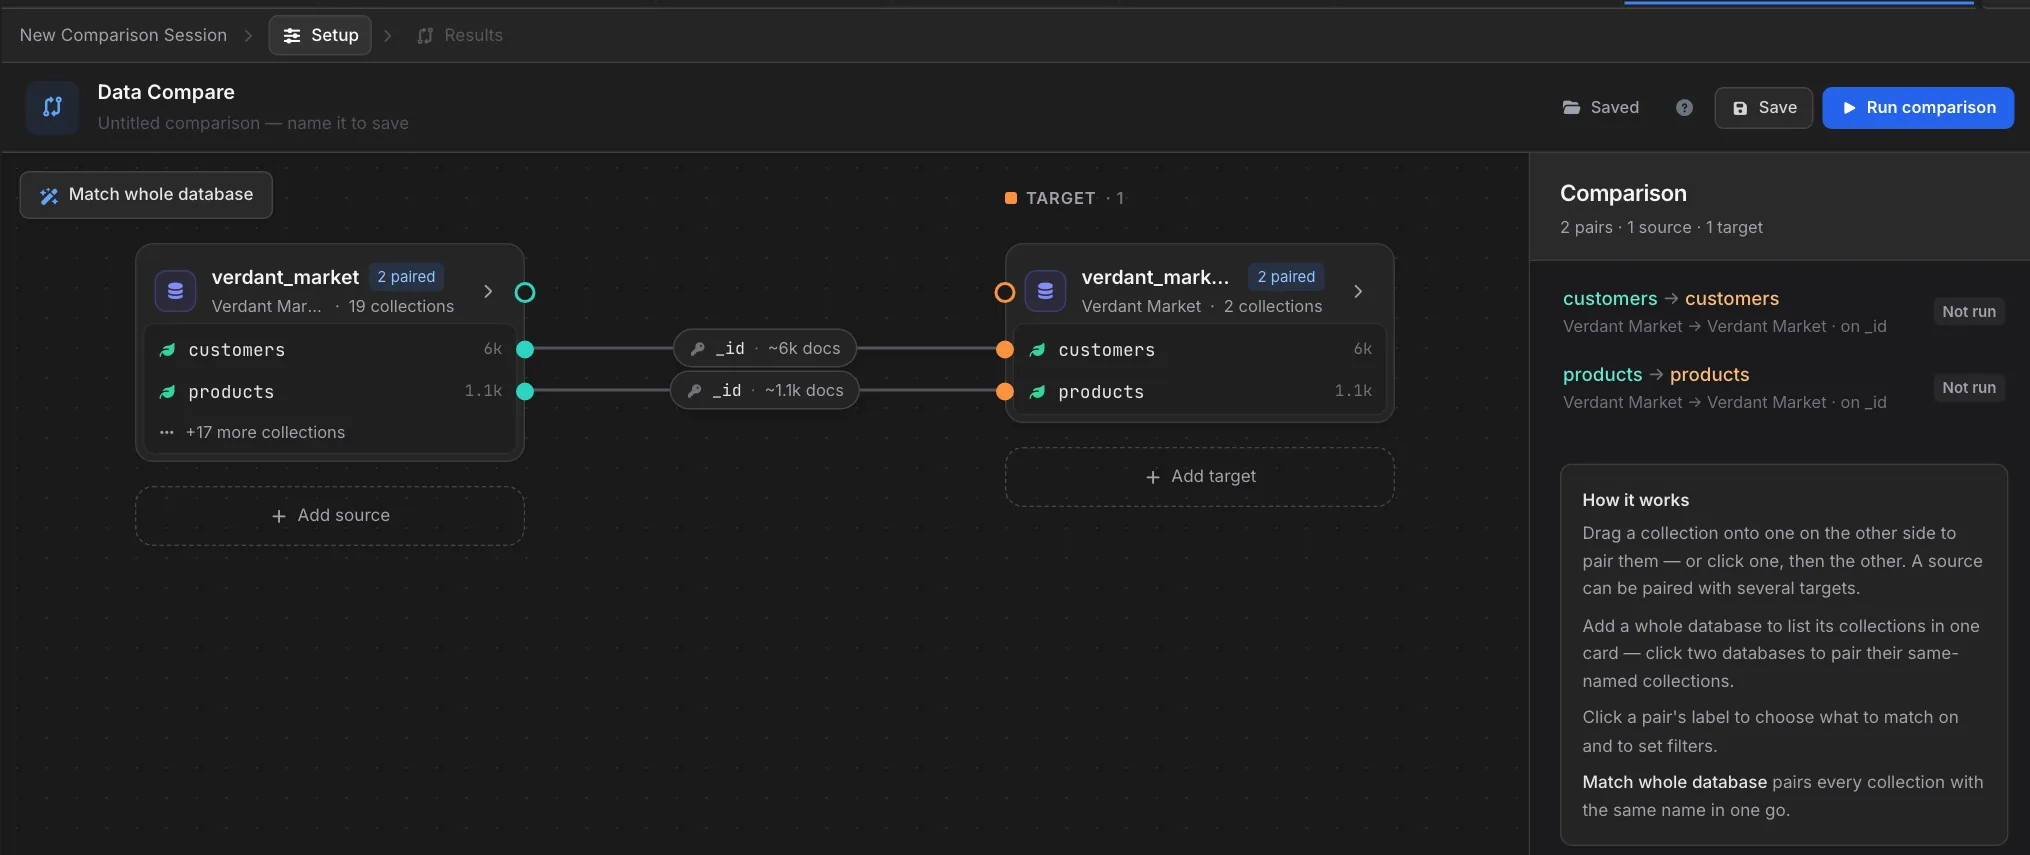Click the teal dot on source products row

[525, 391]
